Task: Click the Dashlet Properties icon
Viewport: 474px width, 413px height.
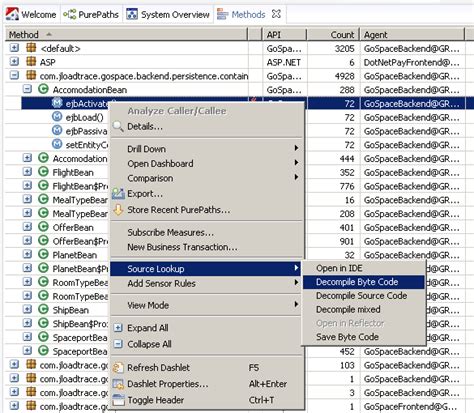Action: tap(118, 384)
